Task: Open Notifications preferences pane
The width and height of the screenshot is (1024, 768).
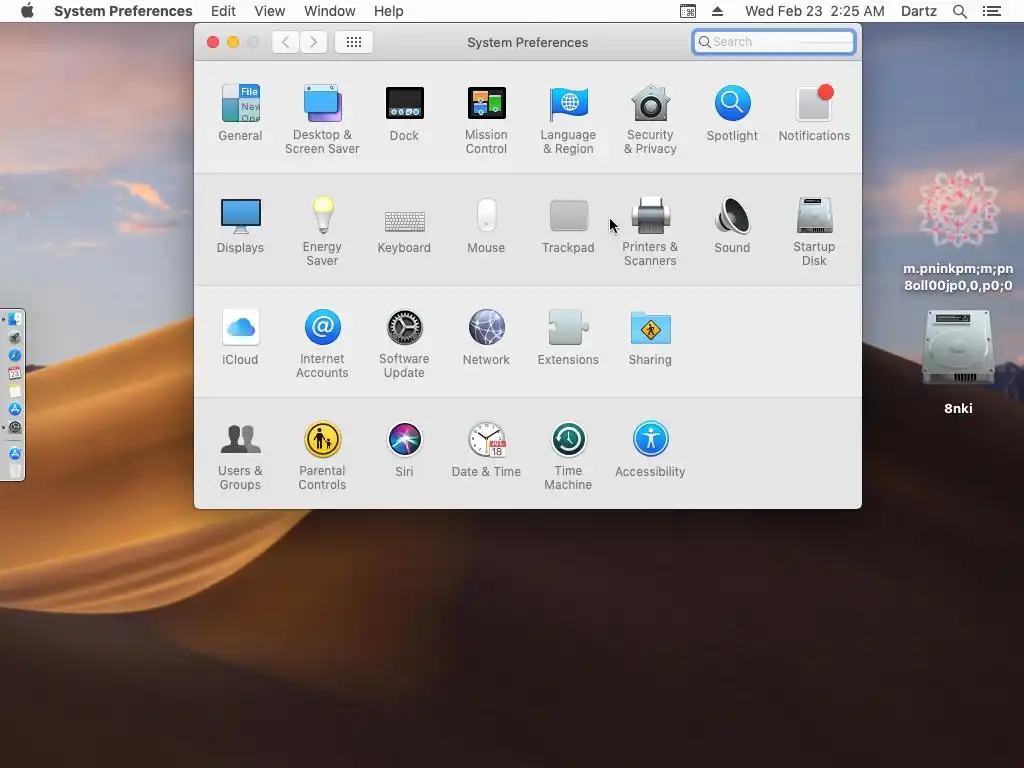Action: tap(814, 113)
